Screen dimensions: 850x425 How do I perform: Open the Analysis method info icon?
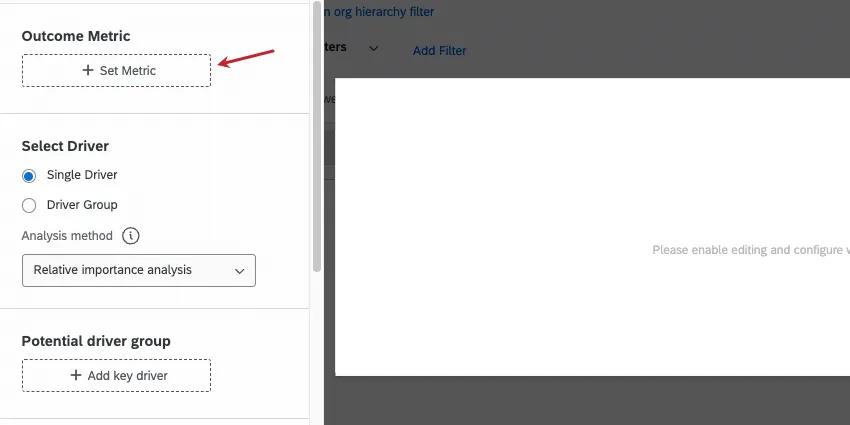(130, 236)
